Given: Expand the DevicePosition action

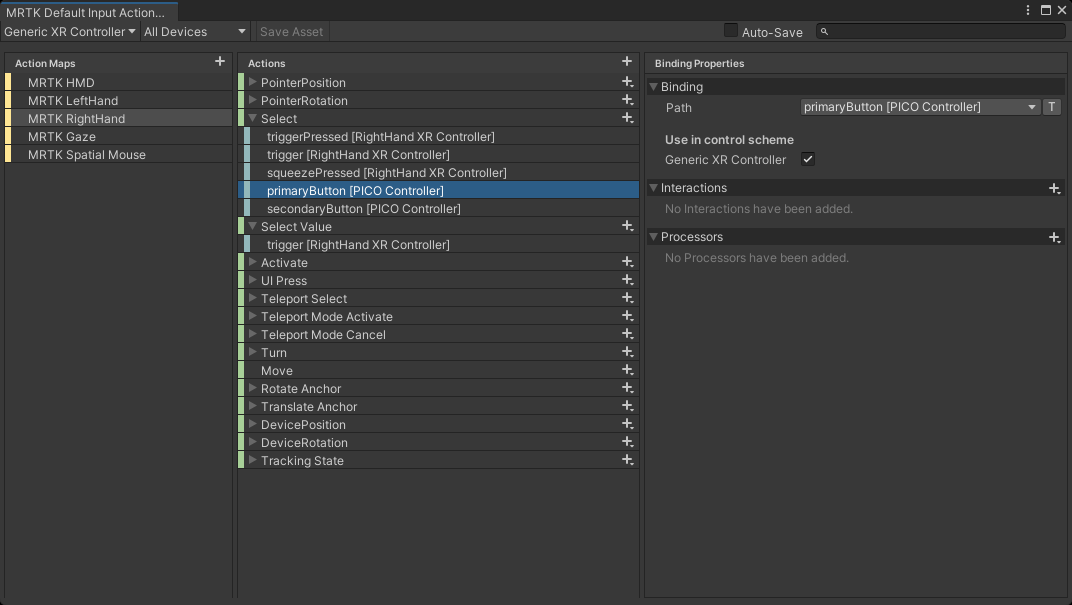Looking at the screenshot, I should point(252,424).
